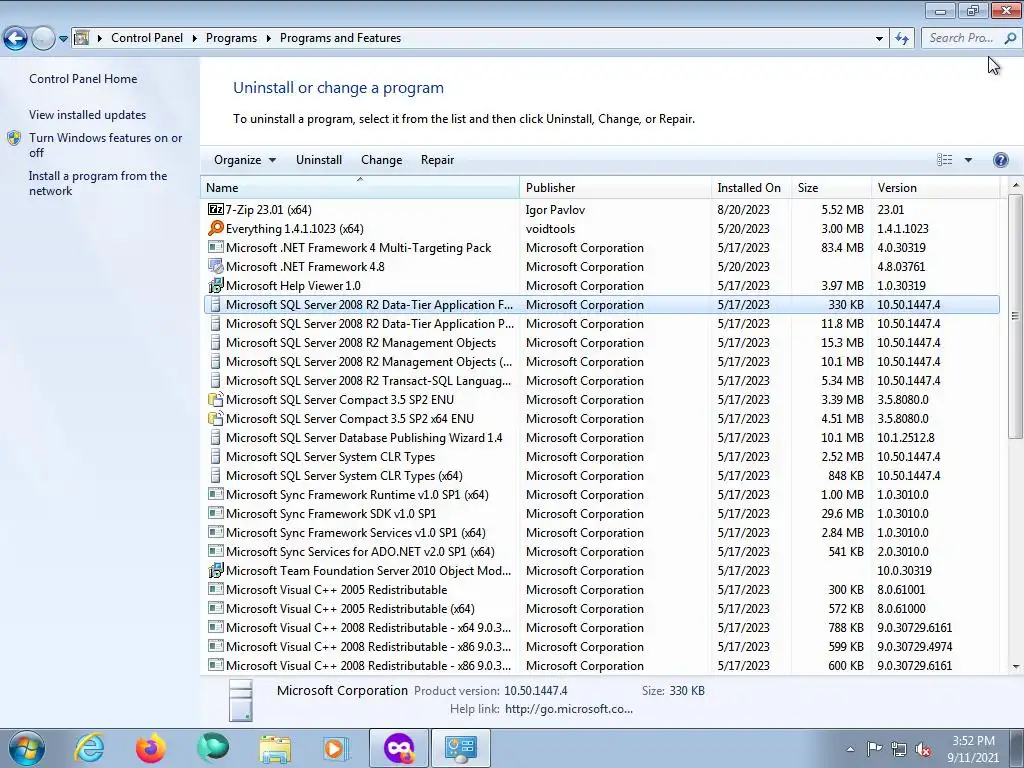Sort list by the Version column
Viewport: 1024px width, 768px height.
pos(936,187)
